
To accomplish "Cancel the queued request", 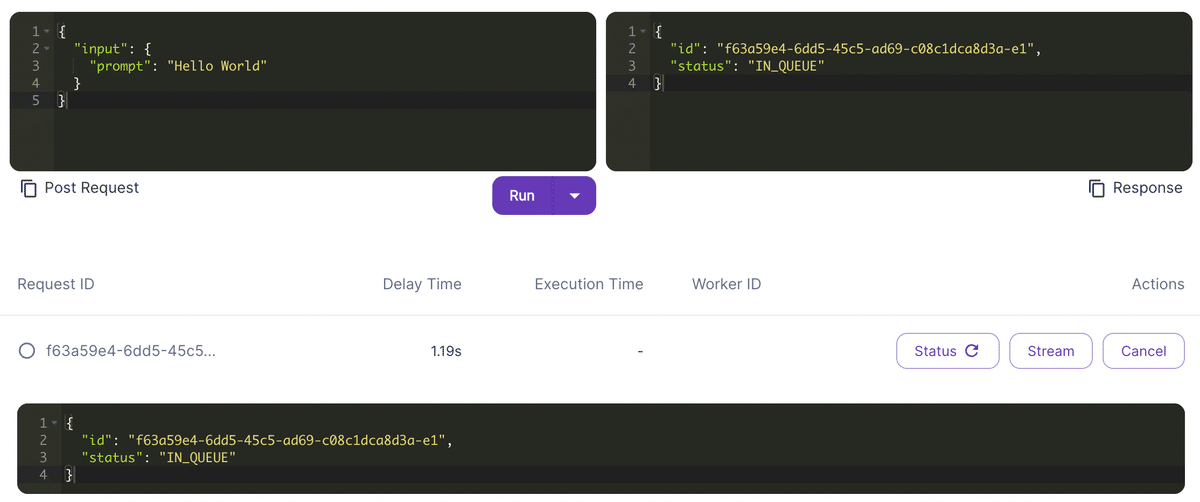I will click(x=1143, y=351).
